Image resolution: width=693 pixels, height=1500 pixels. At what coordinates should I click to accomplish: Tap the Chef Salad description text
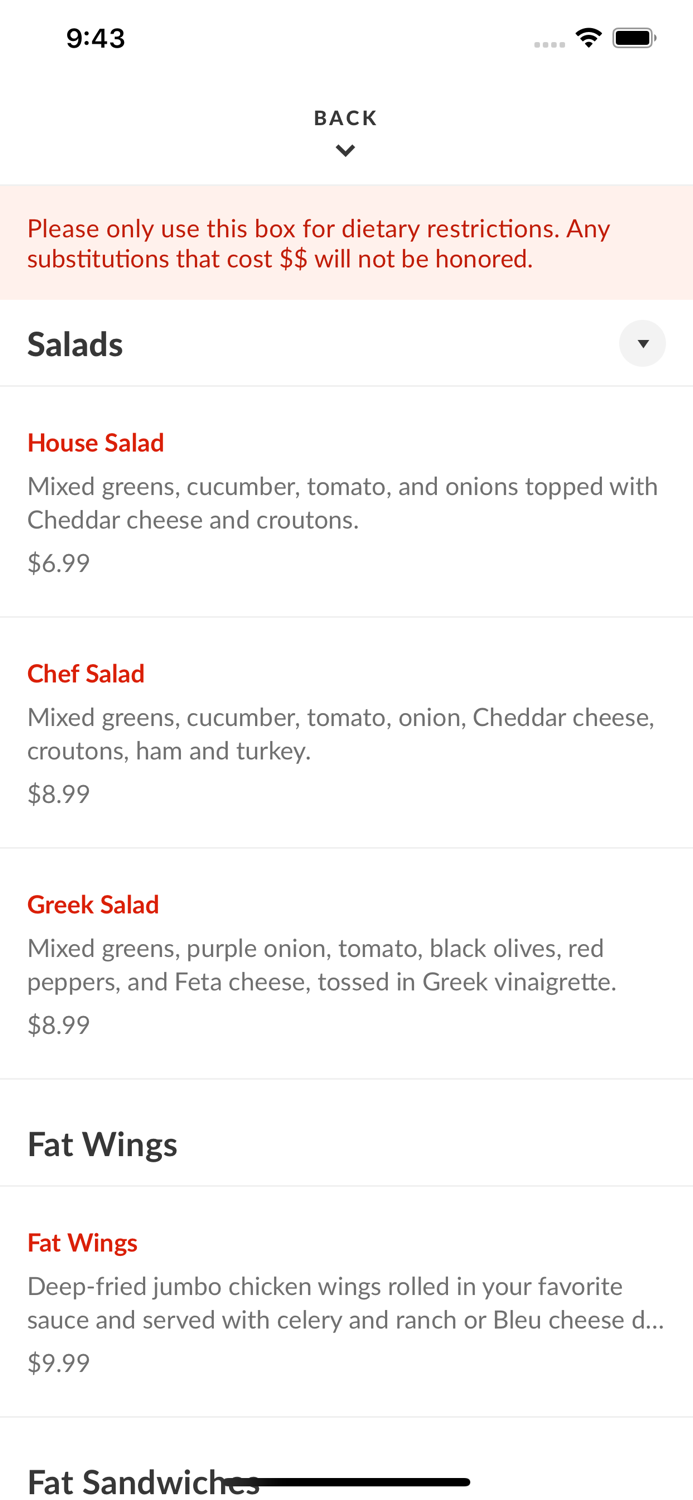[341, 734]
